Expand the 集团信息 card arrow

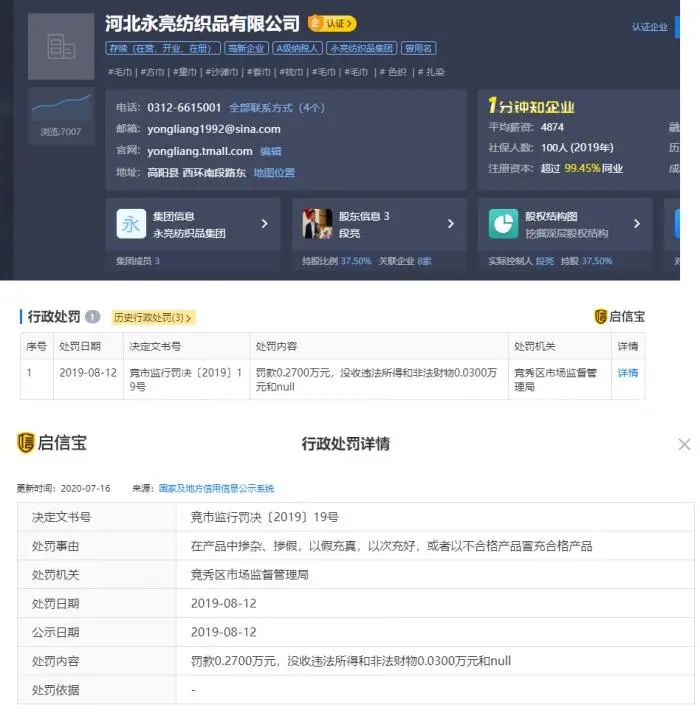point(265,224)
